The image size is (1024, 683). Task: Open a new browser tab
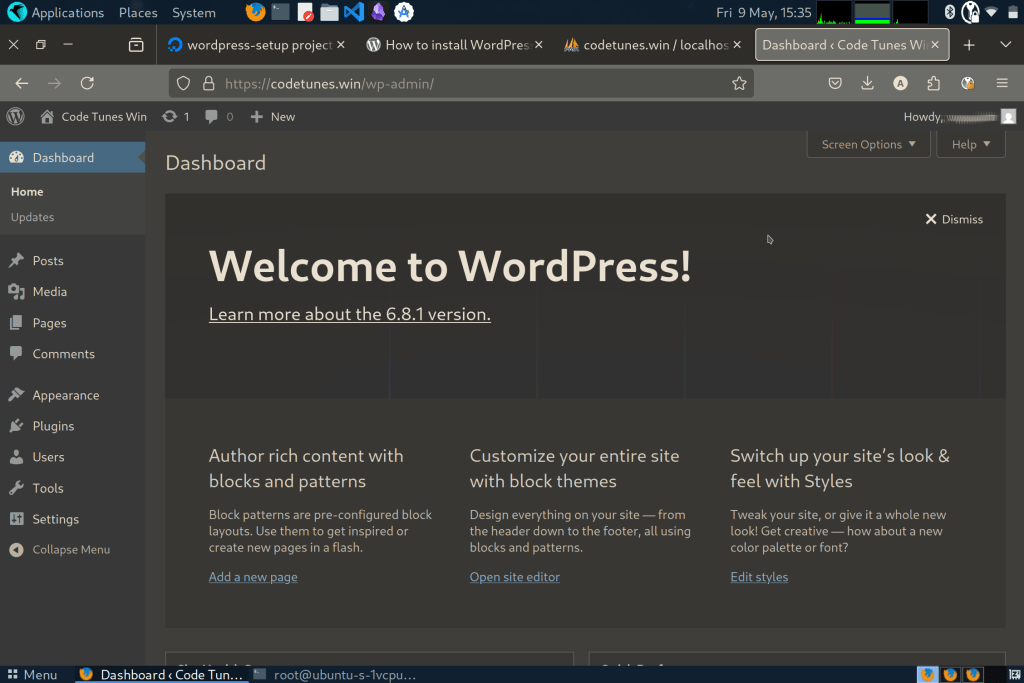pos(969,44)
